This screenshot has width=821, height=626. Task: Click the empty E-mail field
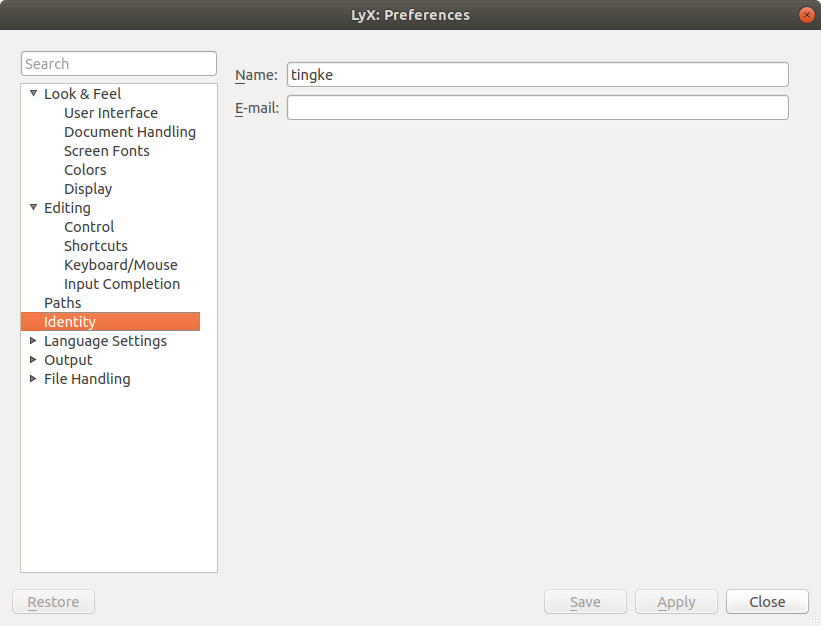click(537, 107)
